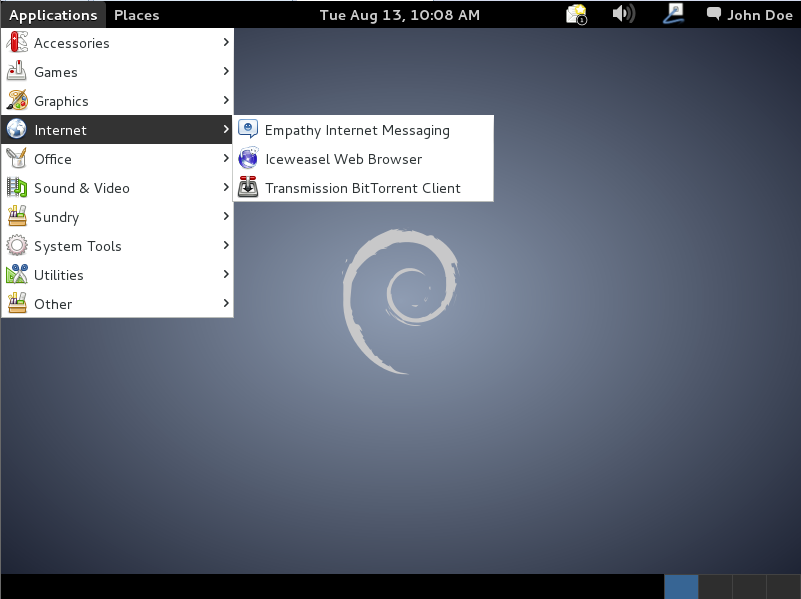
Task: Click the Games joystick icon
Action: pyautogui.click(x=17, y=71)
